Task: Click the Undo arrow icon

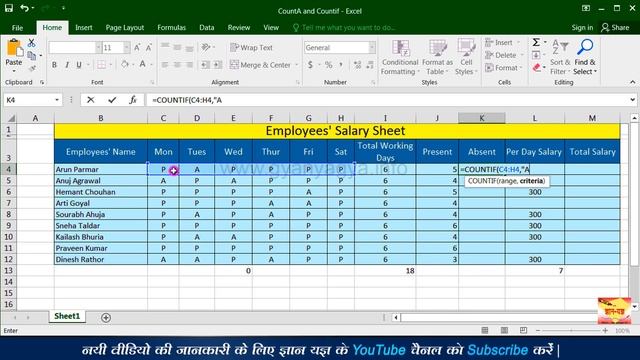Action: pos(24,8)
